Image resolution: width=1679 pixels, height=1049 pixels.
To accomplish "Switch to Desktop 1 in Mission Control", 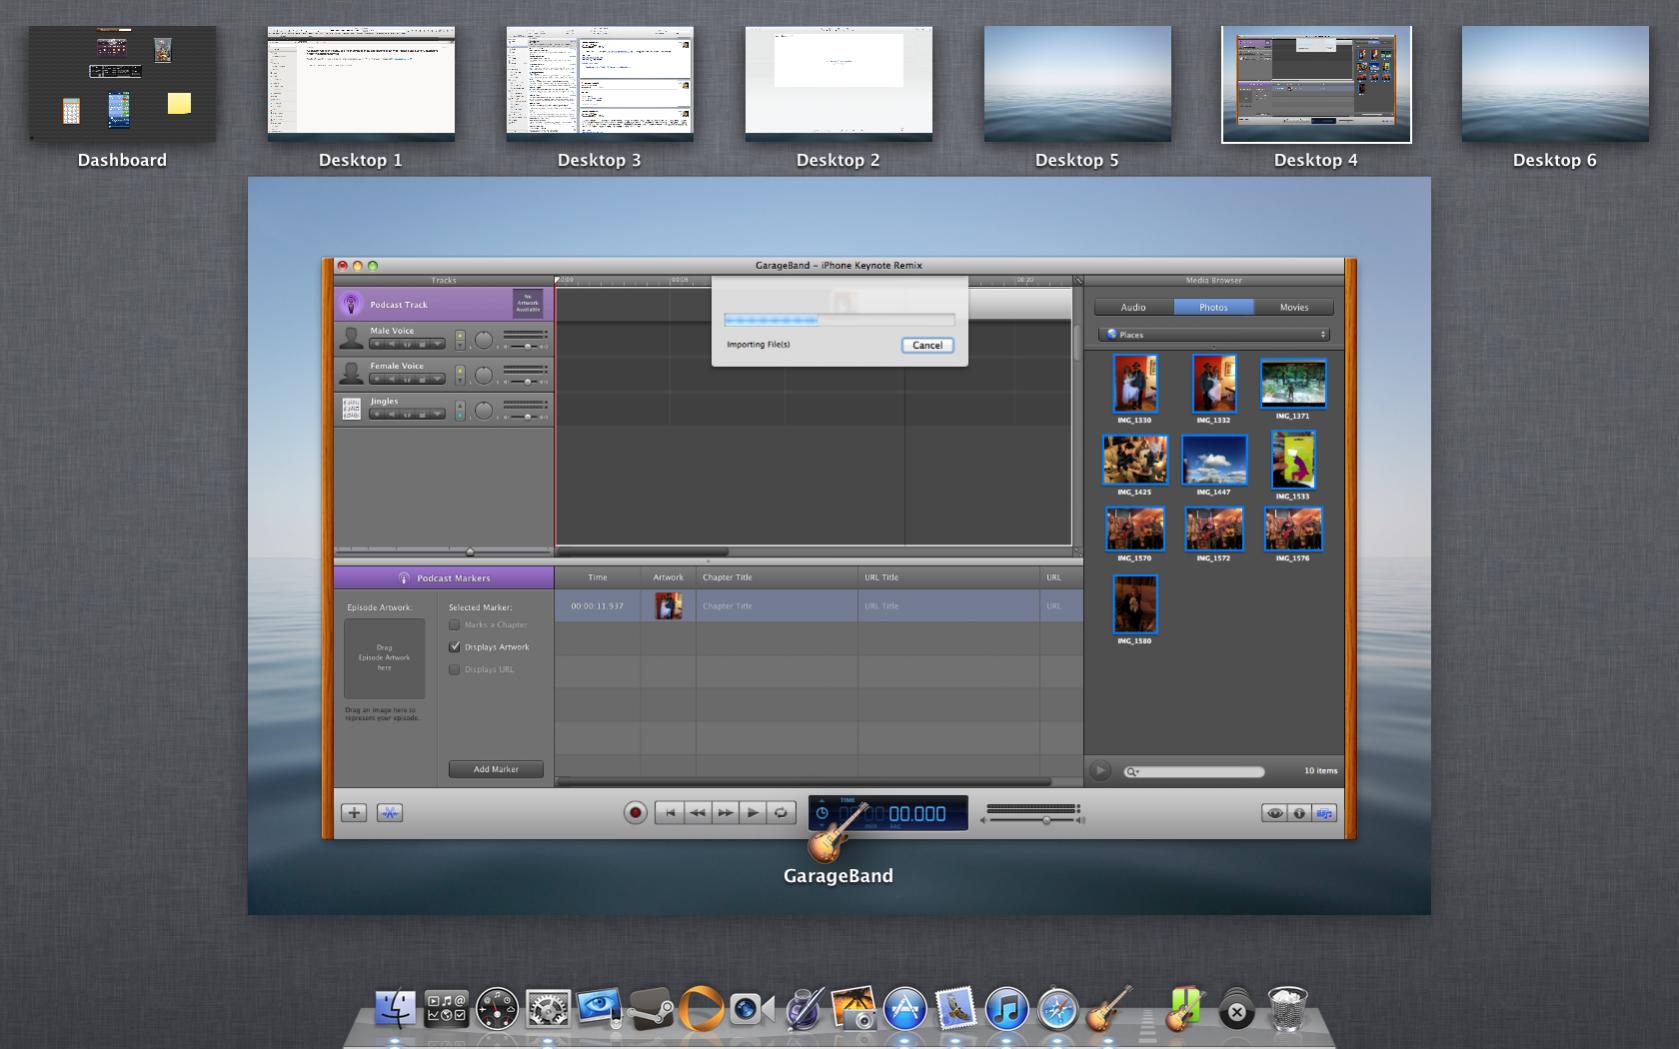I will (x=361, y=84).
